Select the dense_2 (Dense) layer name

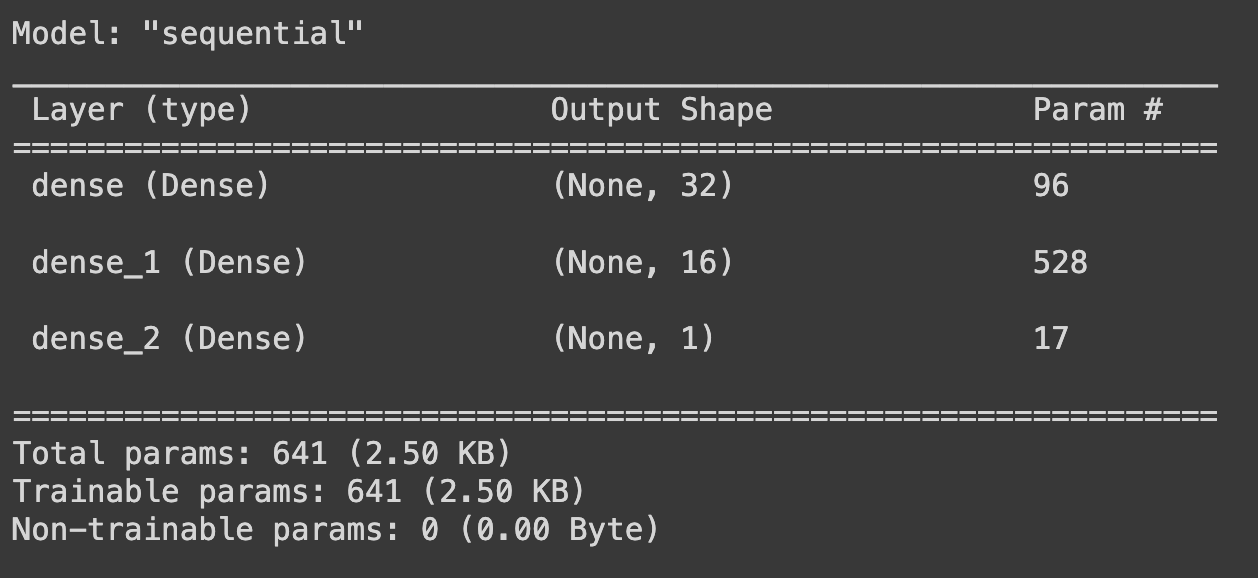168,339
